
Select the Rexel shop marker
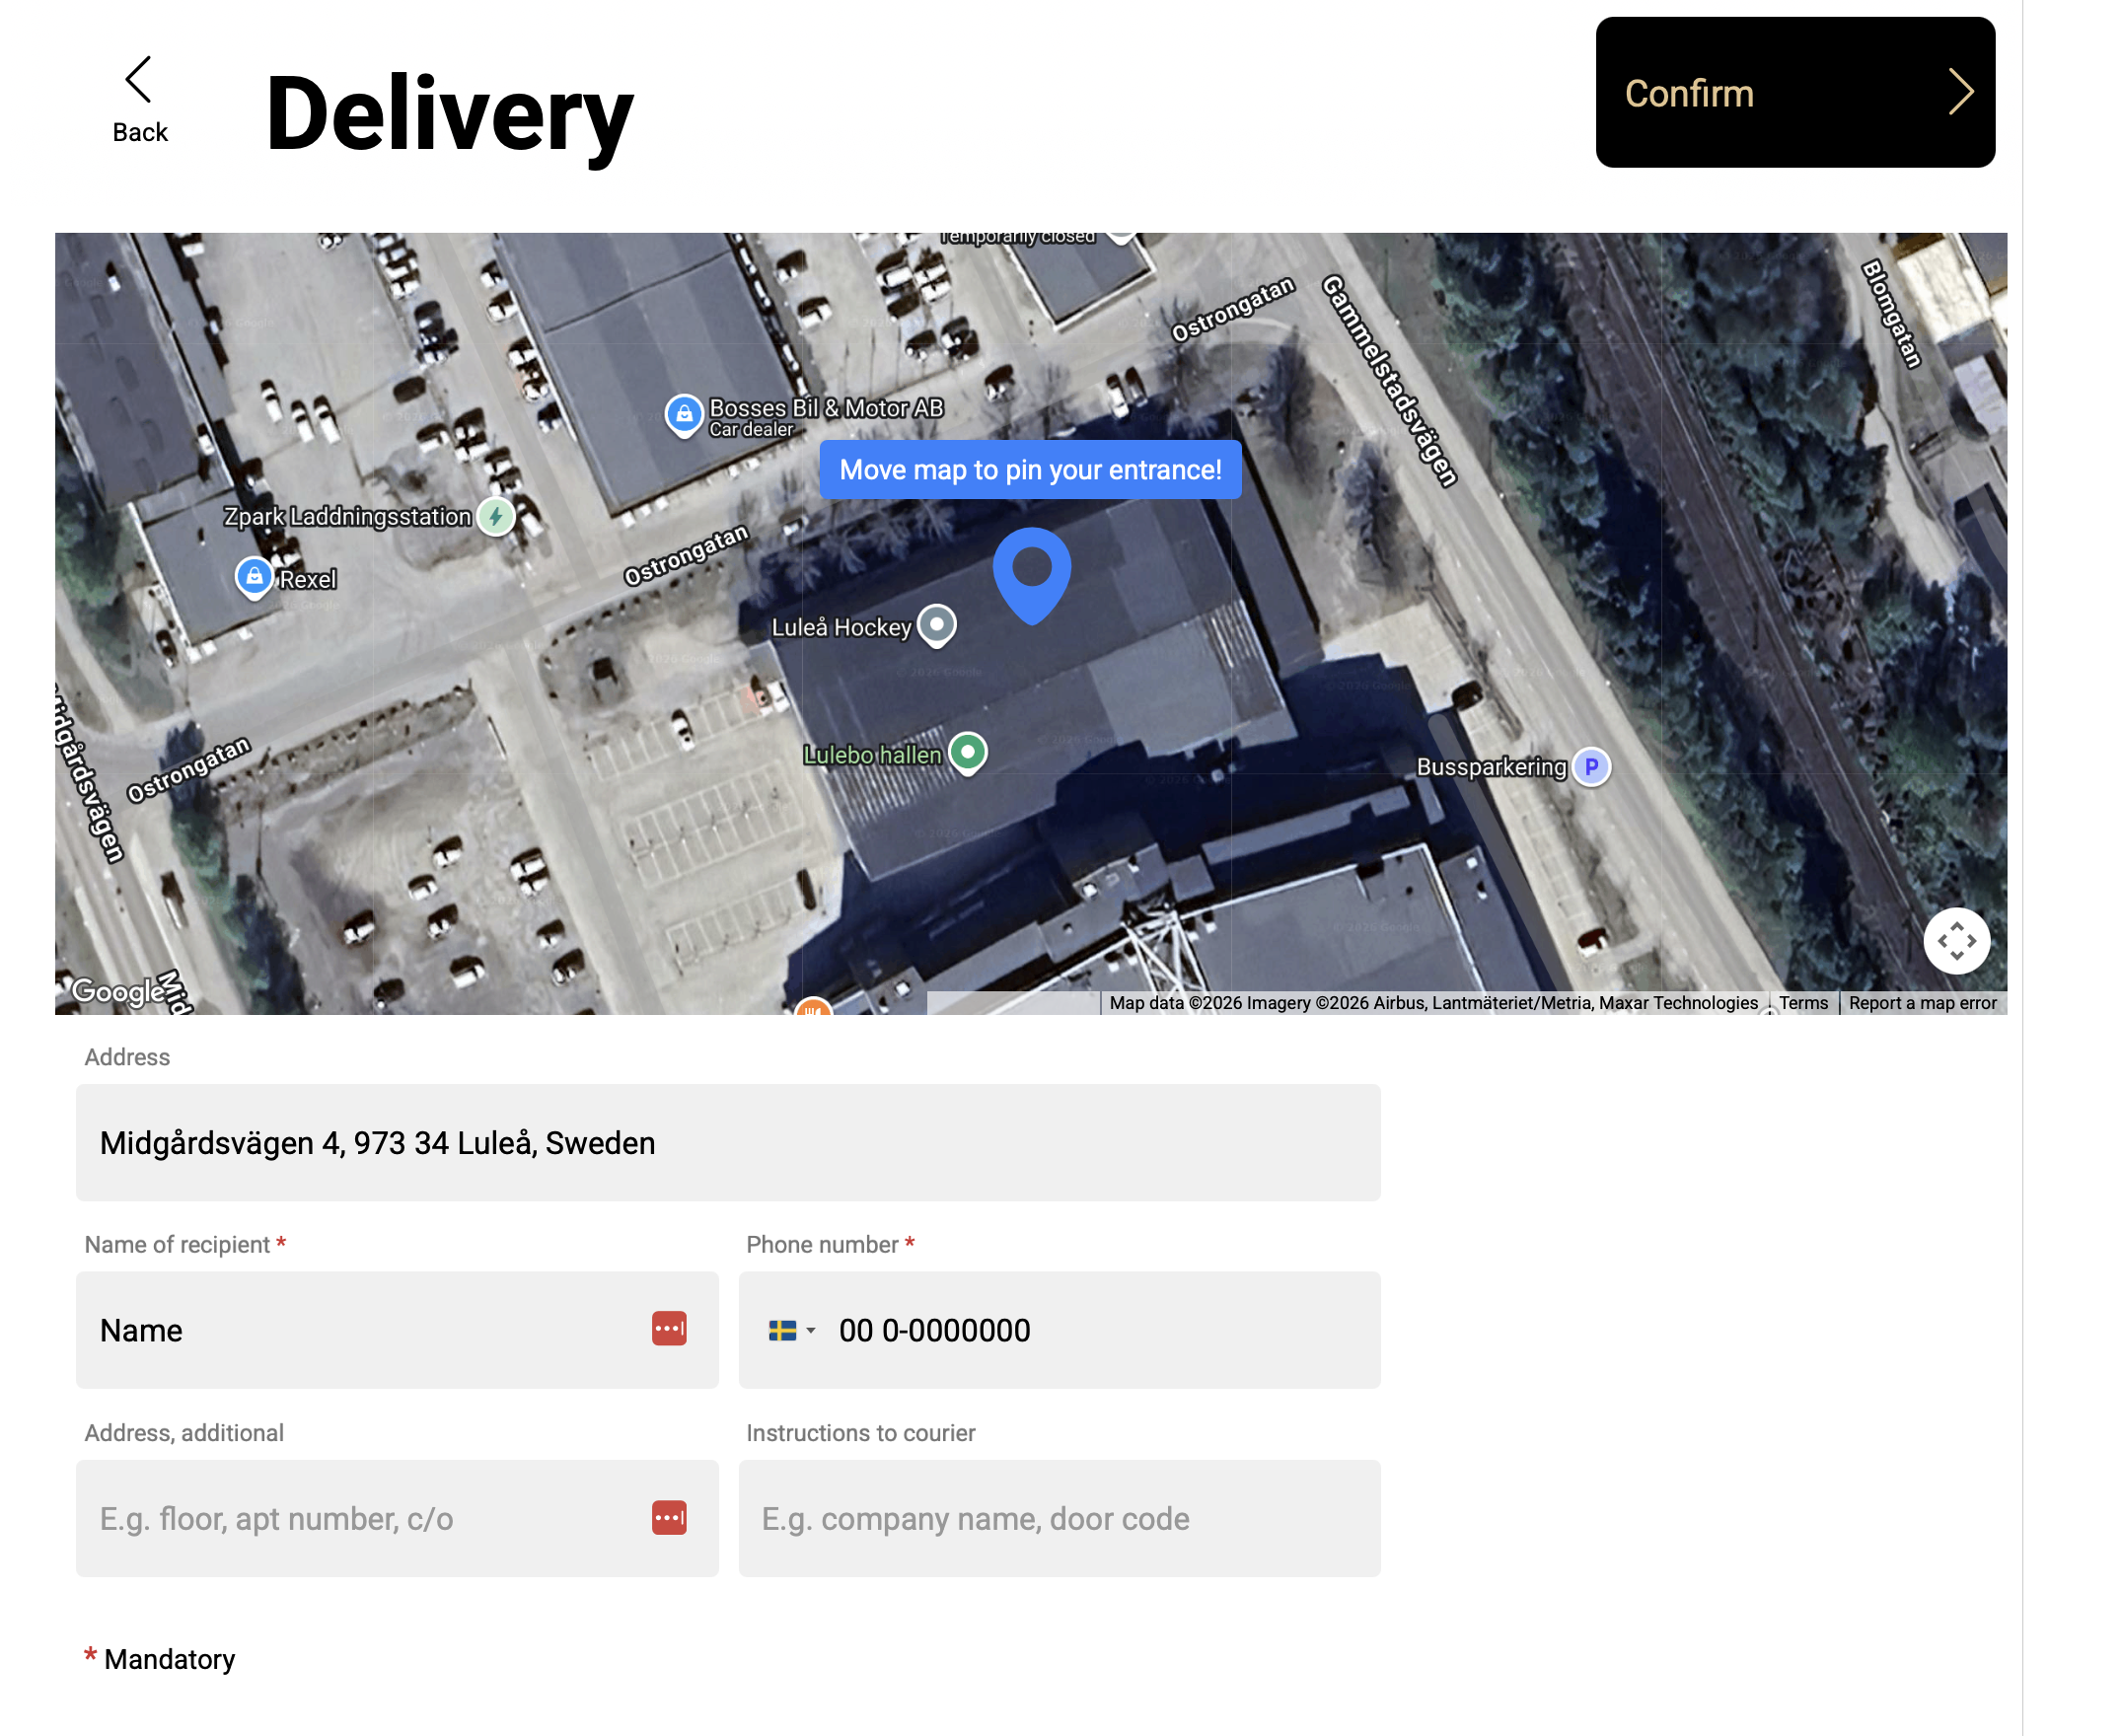254,578
